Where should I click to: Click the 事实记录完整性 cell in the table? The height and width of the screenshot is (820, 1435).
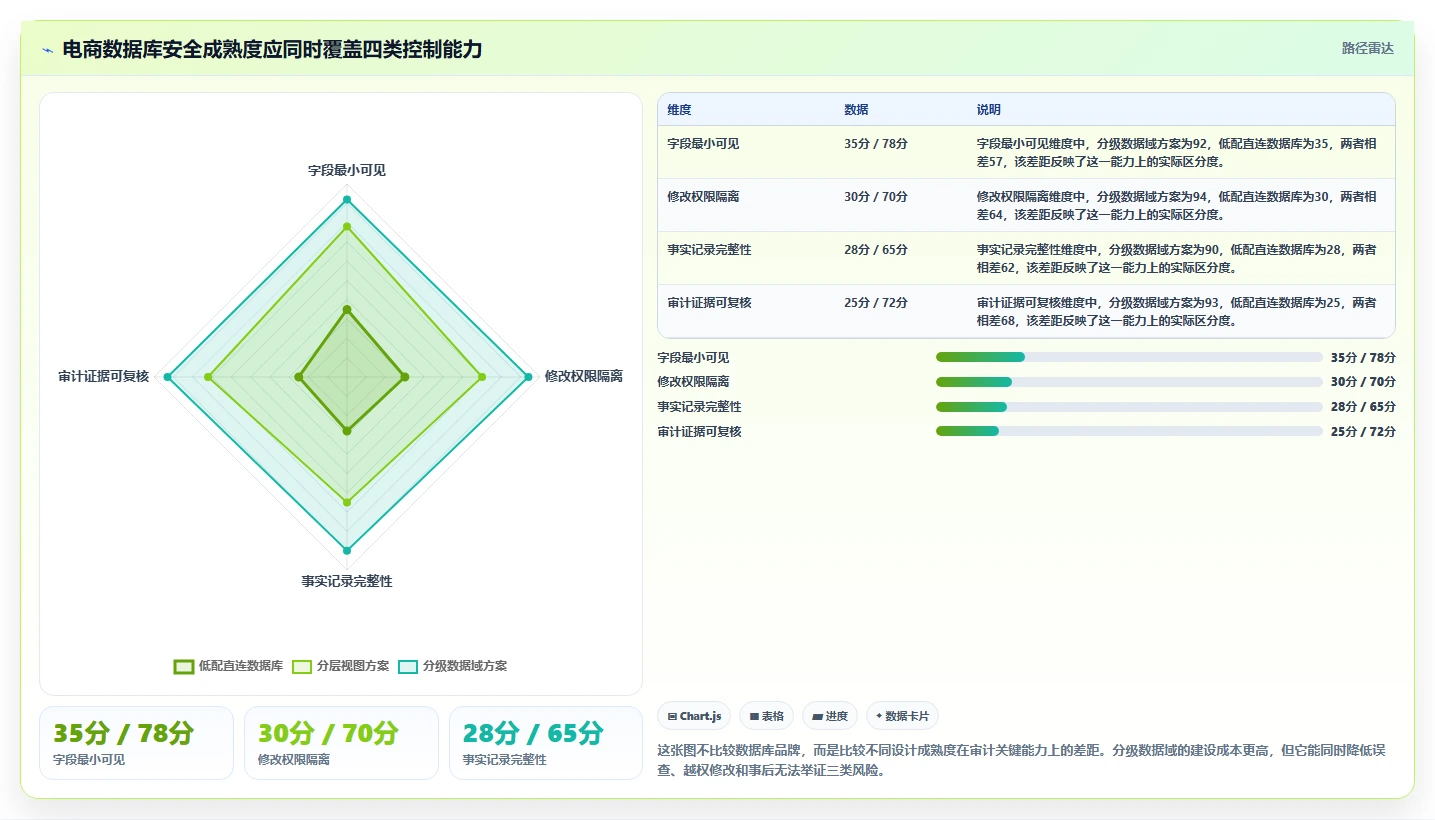709,249
